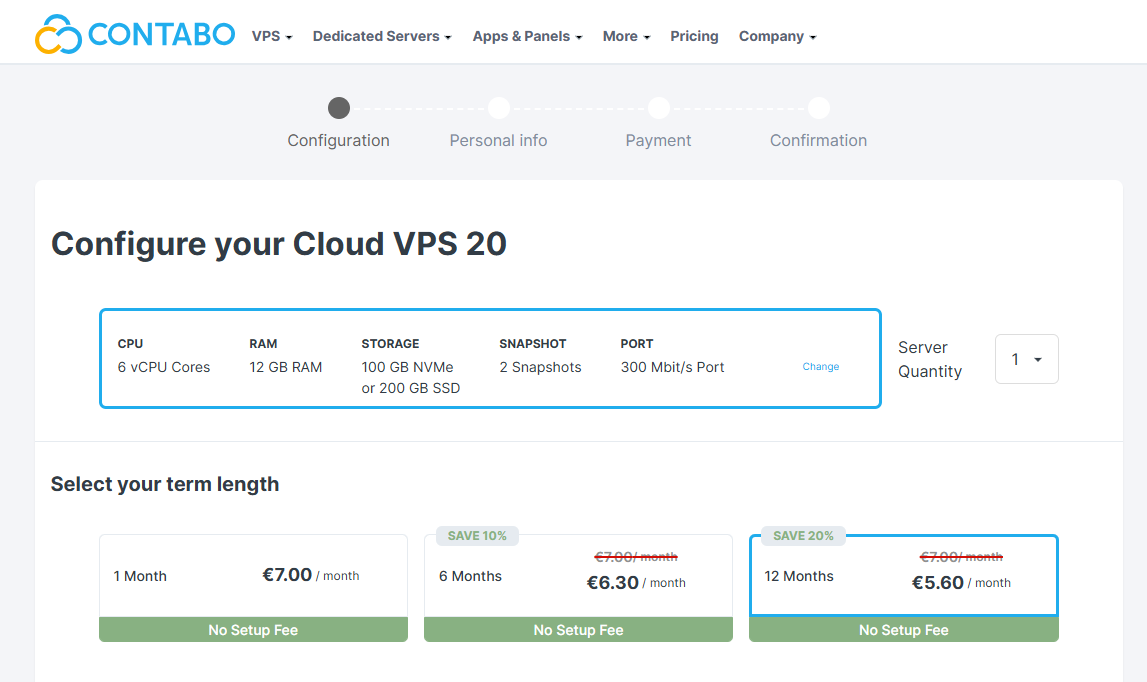The image size is (1147, 682).
Task: Click the Contabo cloud logo
Action: click(59, 34)
